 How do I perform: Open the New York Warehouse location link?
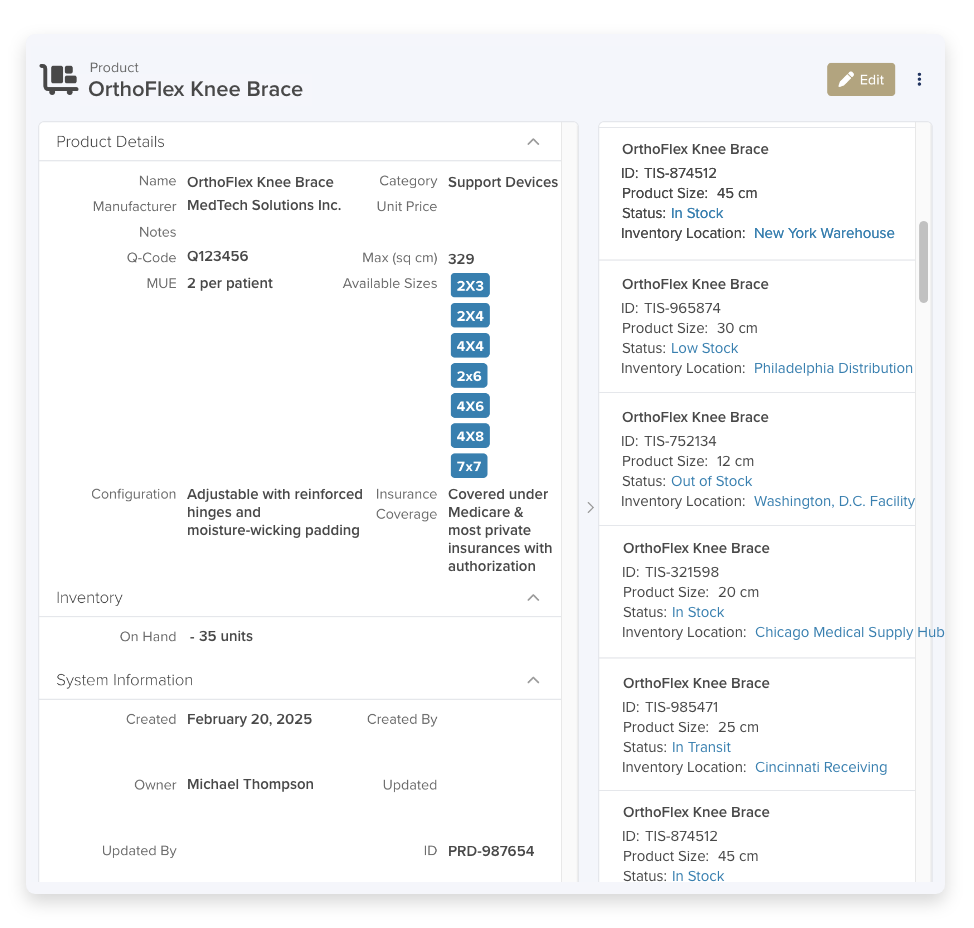coord(824,233)
